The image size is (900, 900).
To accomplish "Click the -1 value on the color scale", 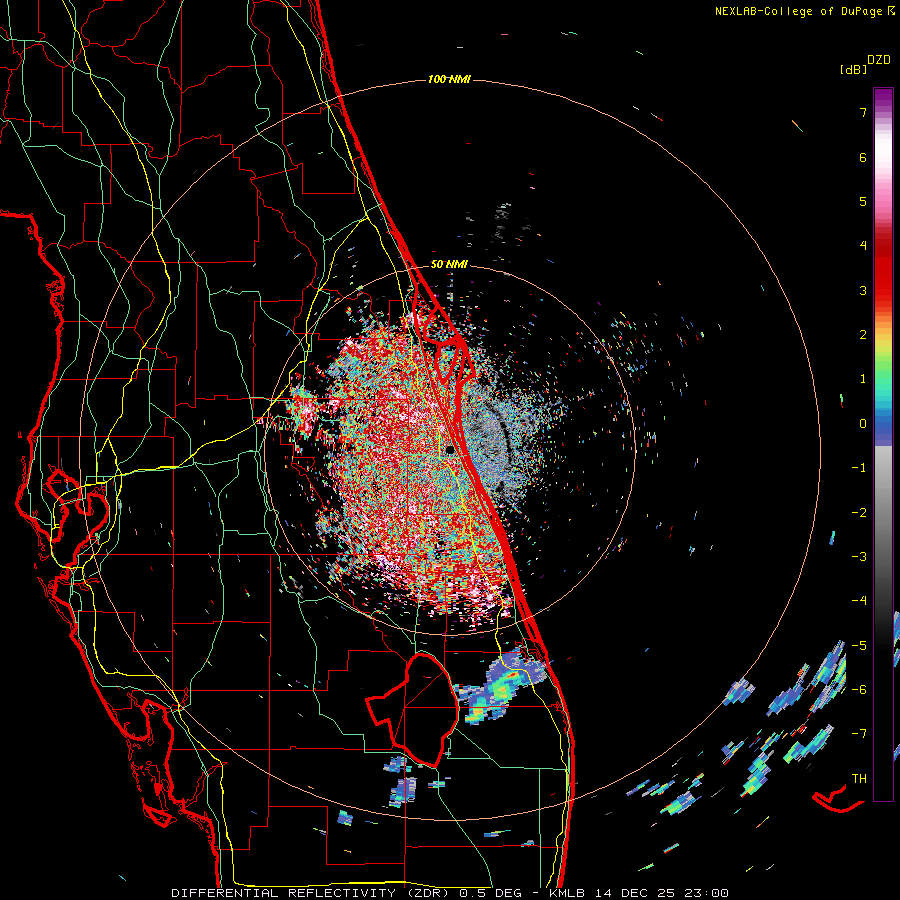I will [859, 468].
